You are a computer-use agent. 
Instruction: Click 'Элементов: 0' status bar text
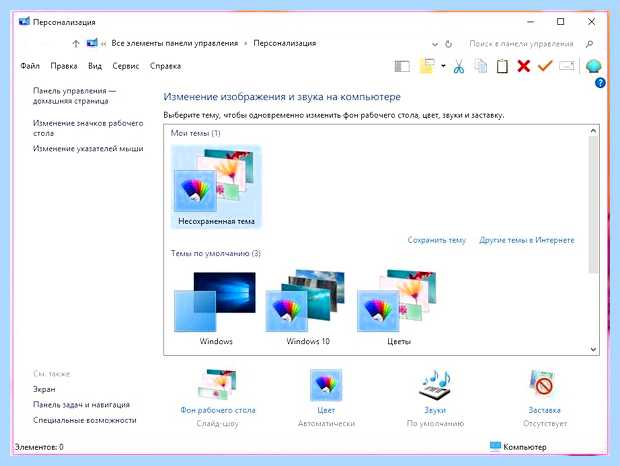39,447
